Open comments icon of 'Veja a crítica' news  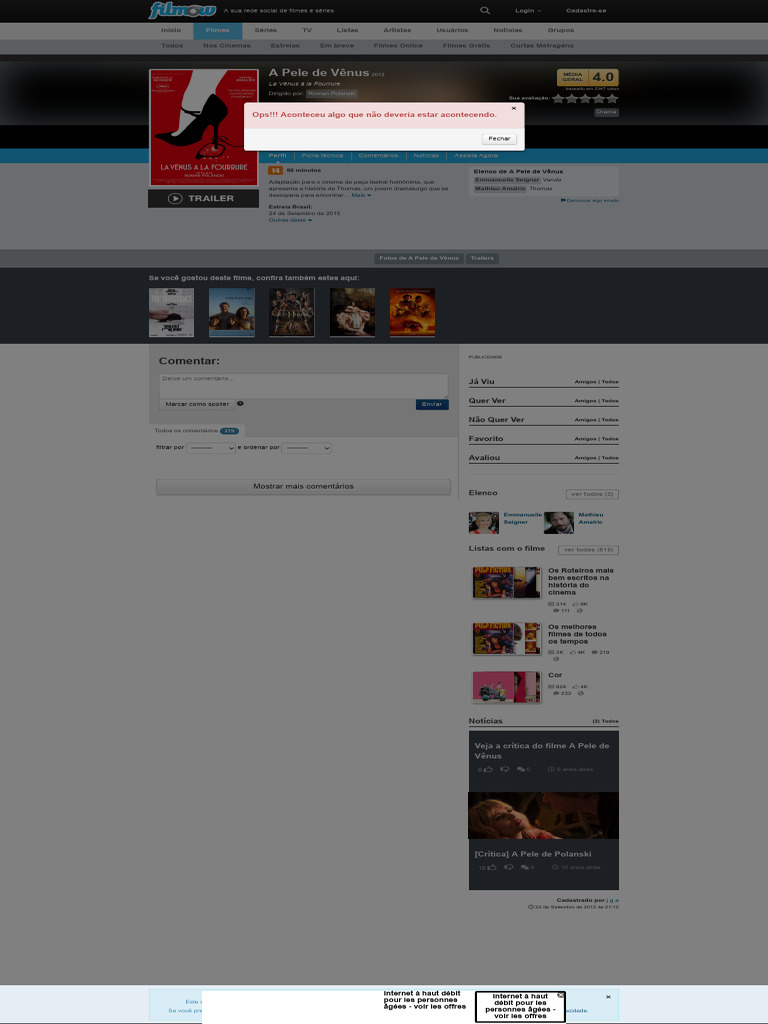521,769
